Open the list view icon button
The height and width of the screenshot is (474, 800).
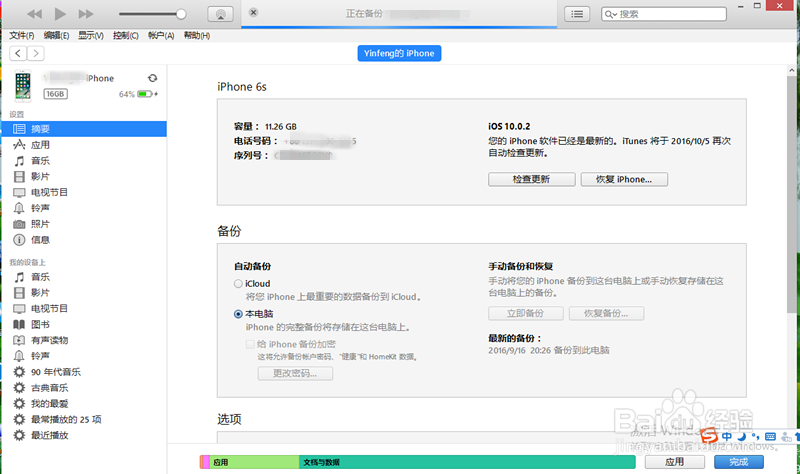tap(577, 14)
